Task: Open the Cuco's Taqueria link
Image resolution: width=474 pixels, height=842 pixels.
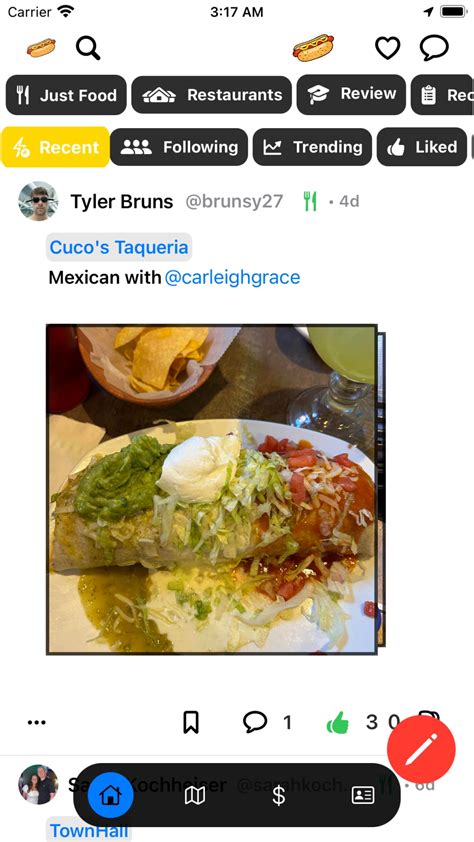Action: pos(119,248)
